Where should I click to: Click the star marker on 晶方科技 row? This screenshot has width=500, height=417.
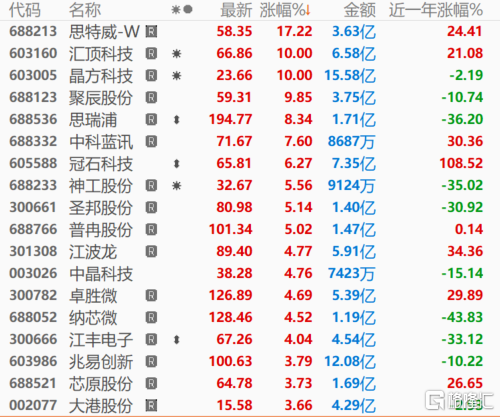(176, 76)
